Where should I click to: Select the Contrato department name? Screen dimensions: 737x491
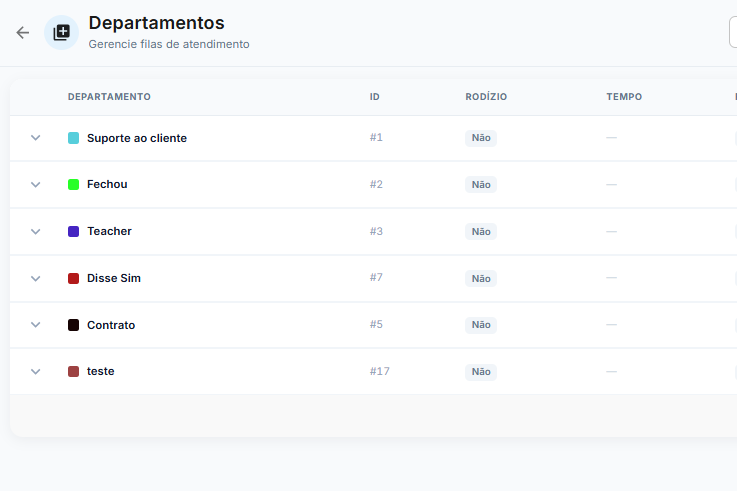(111, 325)
